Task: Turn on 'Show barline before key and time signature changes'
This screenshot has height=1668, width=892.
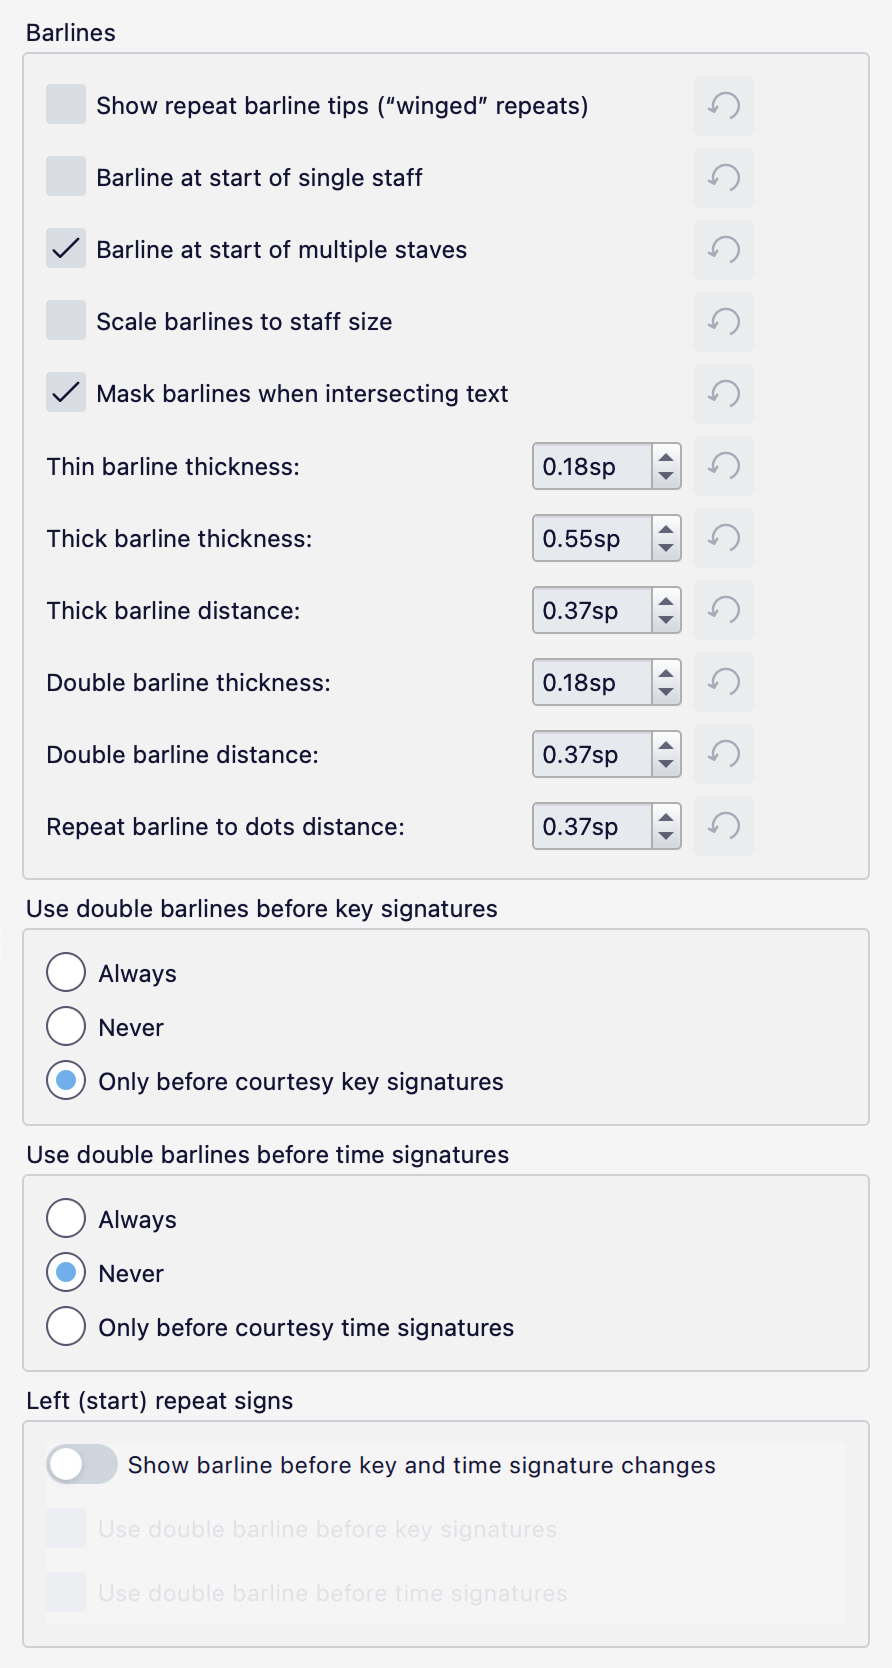Action: (x=81, y=1465)
